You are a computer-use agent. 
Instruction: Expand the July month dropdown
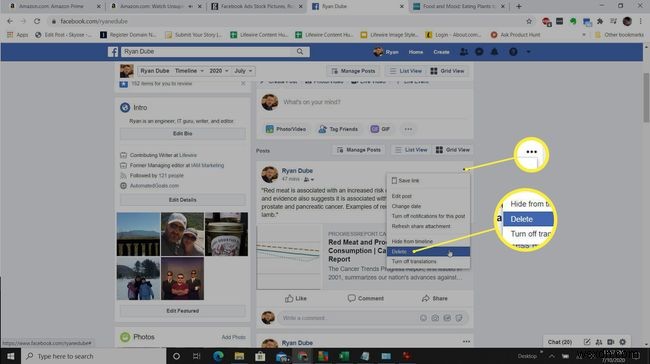[x=243, y=71]
